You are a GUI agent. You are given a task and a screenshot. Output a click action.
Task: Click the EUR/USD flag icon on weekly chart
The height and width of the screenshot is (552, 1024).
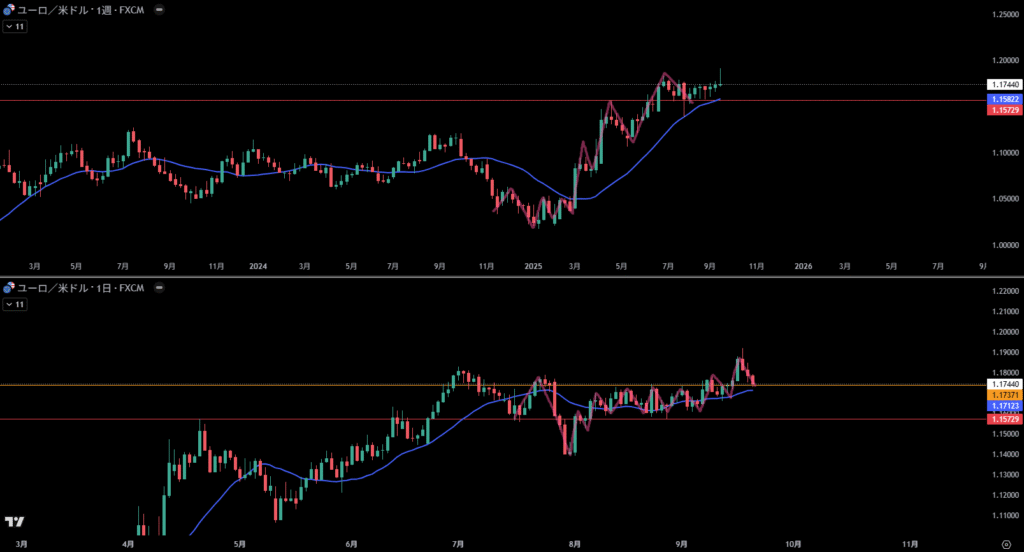(10, 8)
